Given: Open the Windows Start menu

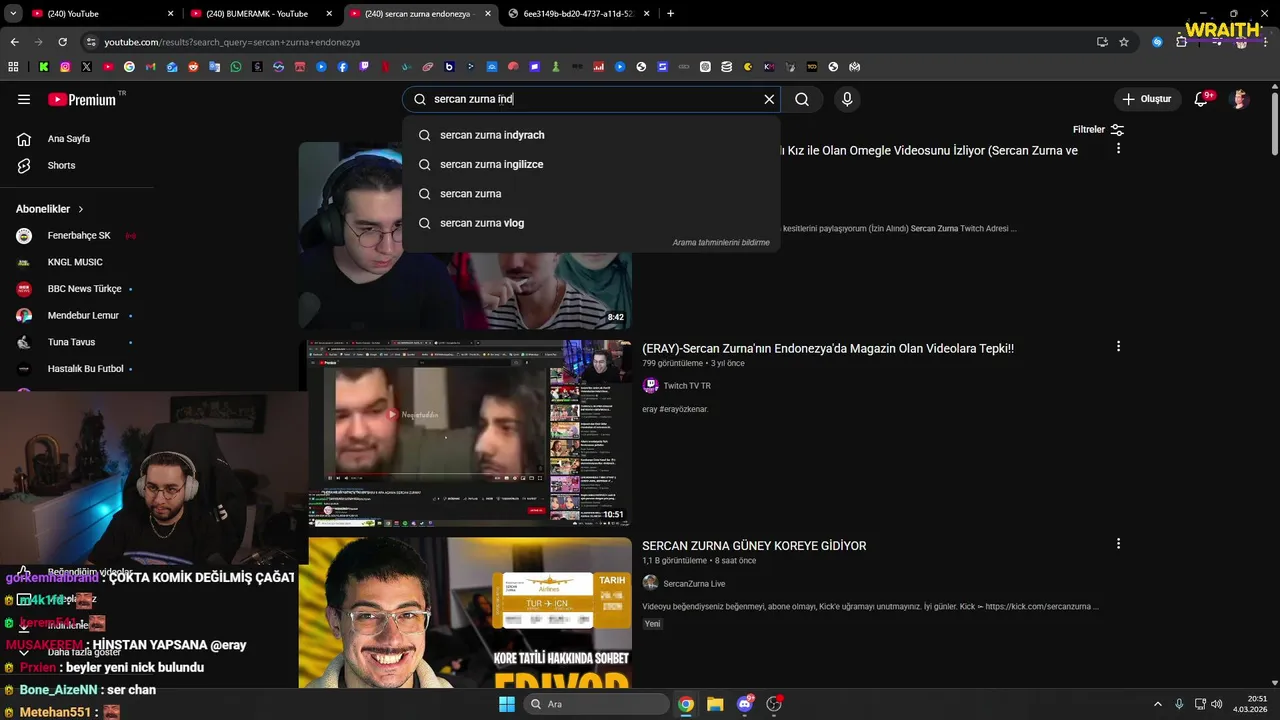Looking at the screenshot, I should (507, 704).
